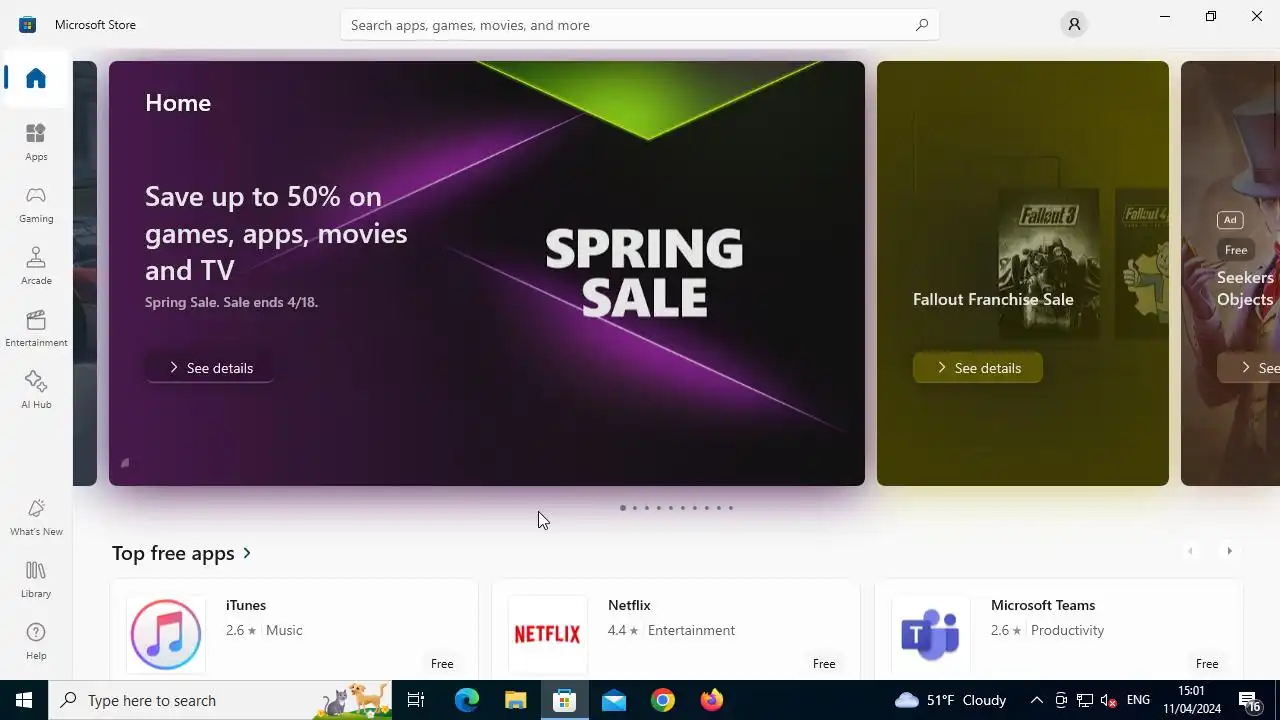Viewport: 1280px width, 720px height.
Task: Open What's New in sidebar
Action: coord(36,517)
